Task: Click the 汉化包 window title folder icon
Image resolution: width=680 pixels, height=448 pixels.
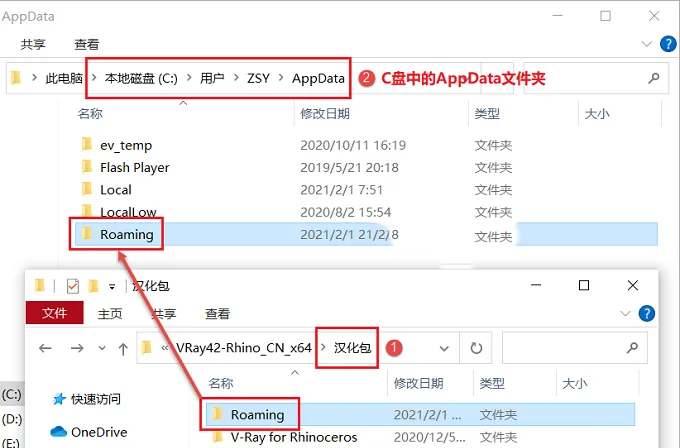Action: (x=40, y=285)
